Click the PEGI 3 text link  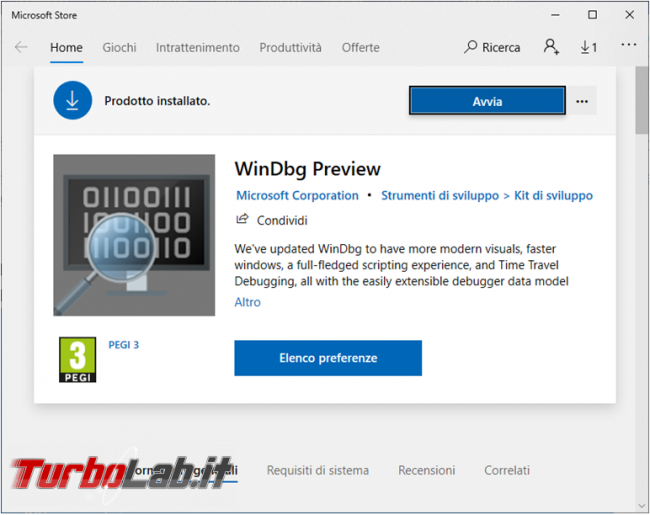click(x=124, y=345)
